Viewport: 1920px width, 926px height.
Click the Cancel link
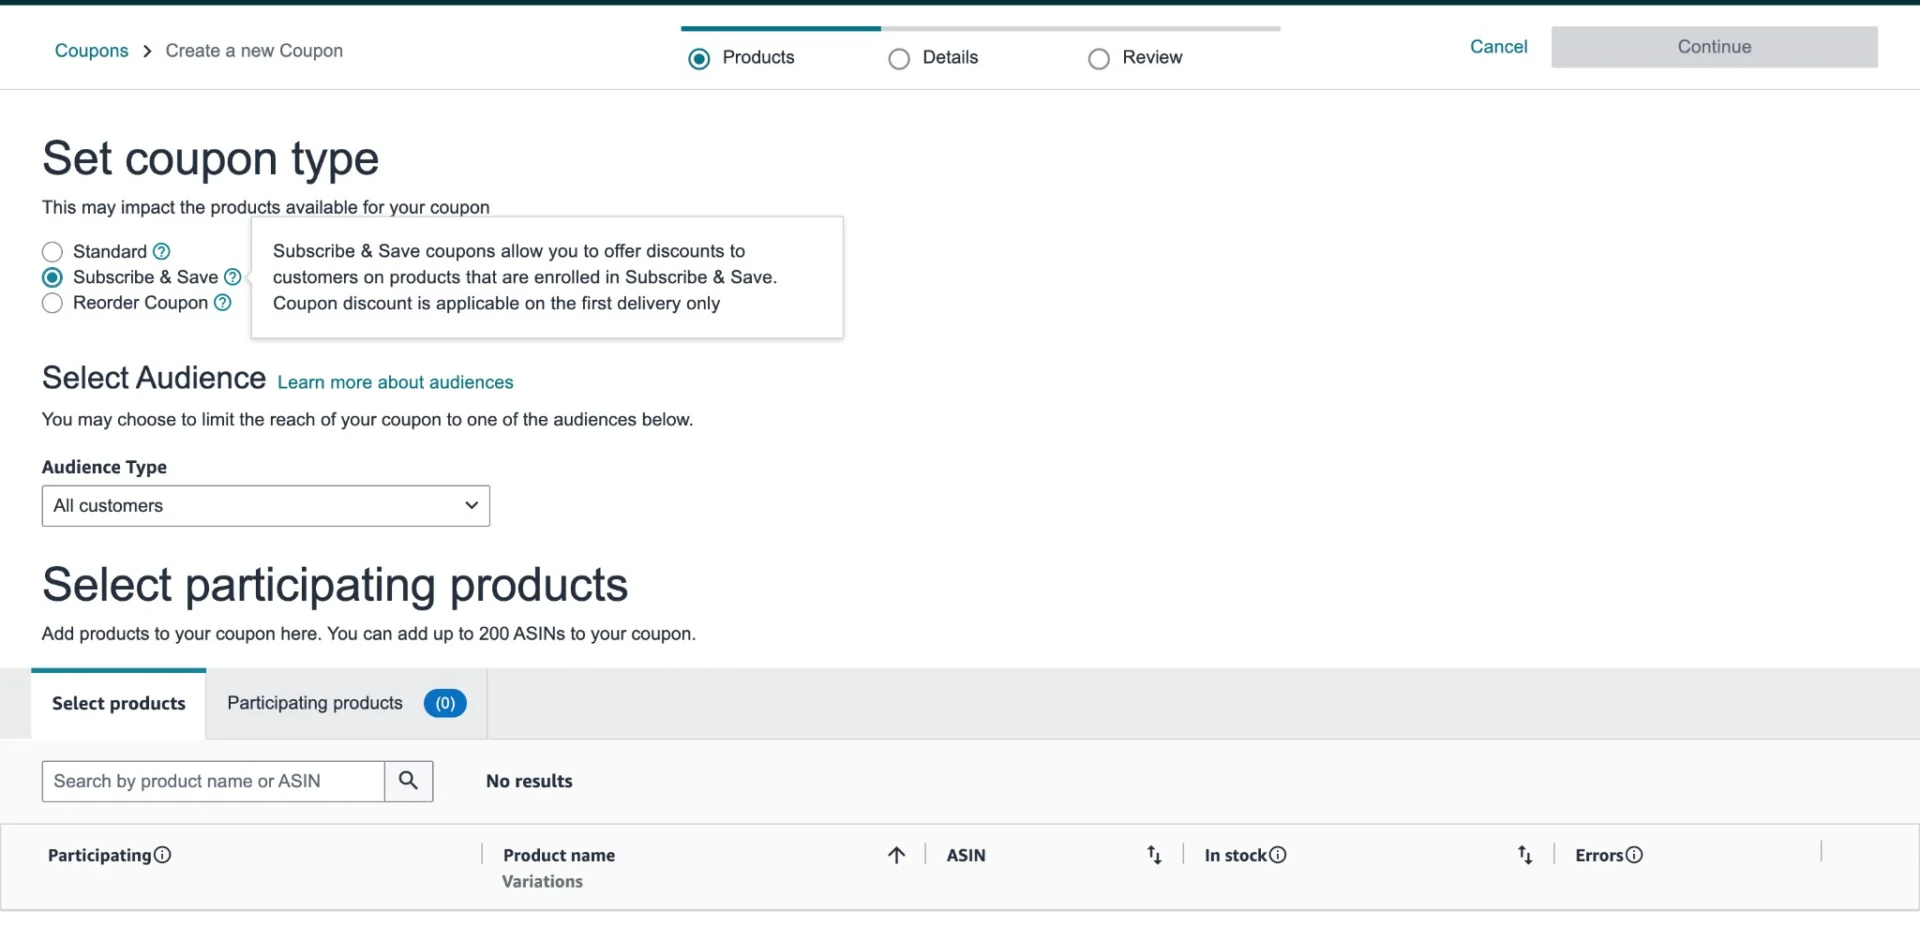[x=1498, y=47]
